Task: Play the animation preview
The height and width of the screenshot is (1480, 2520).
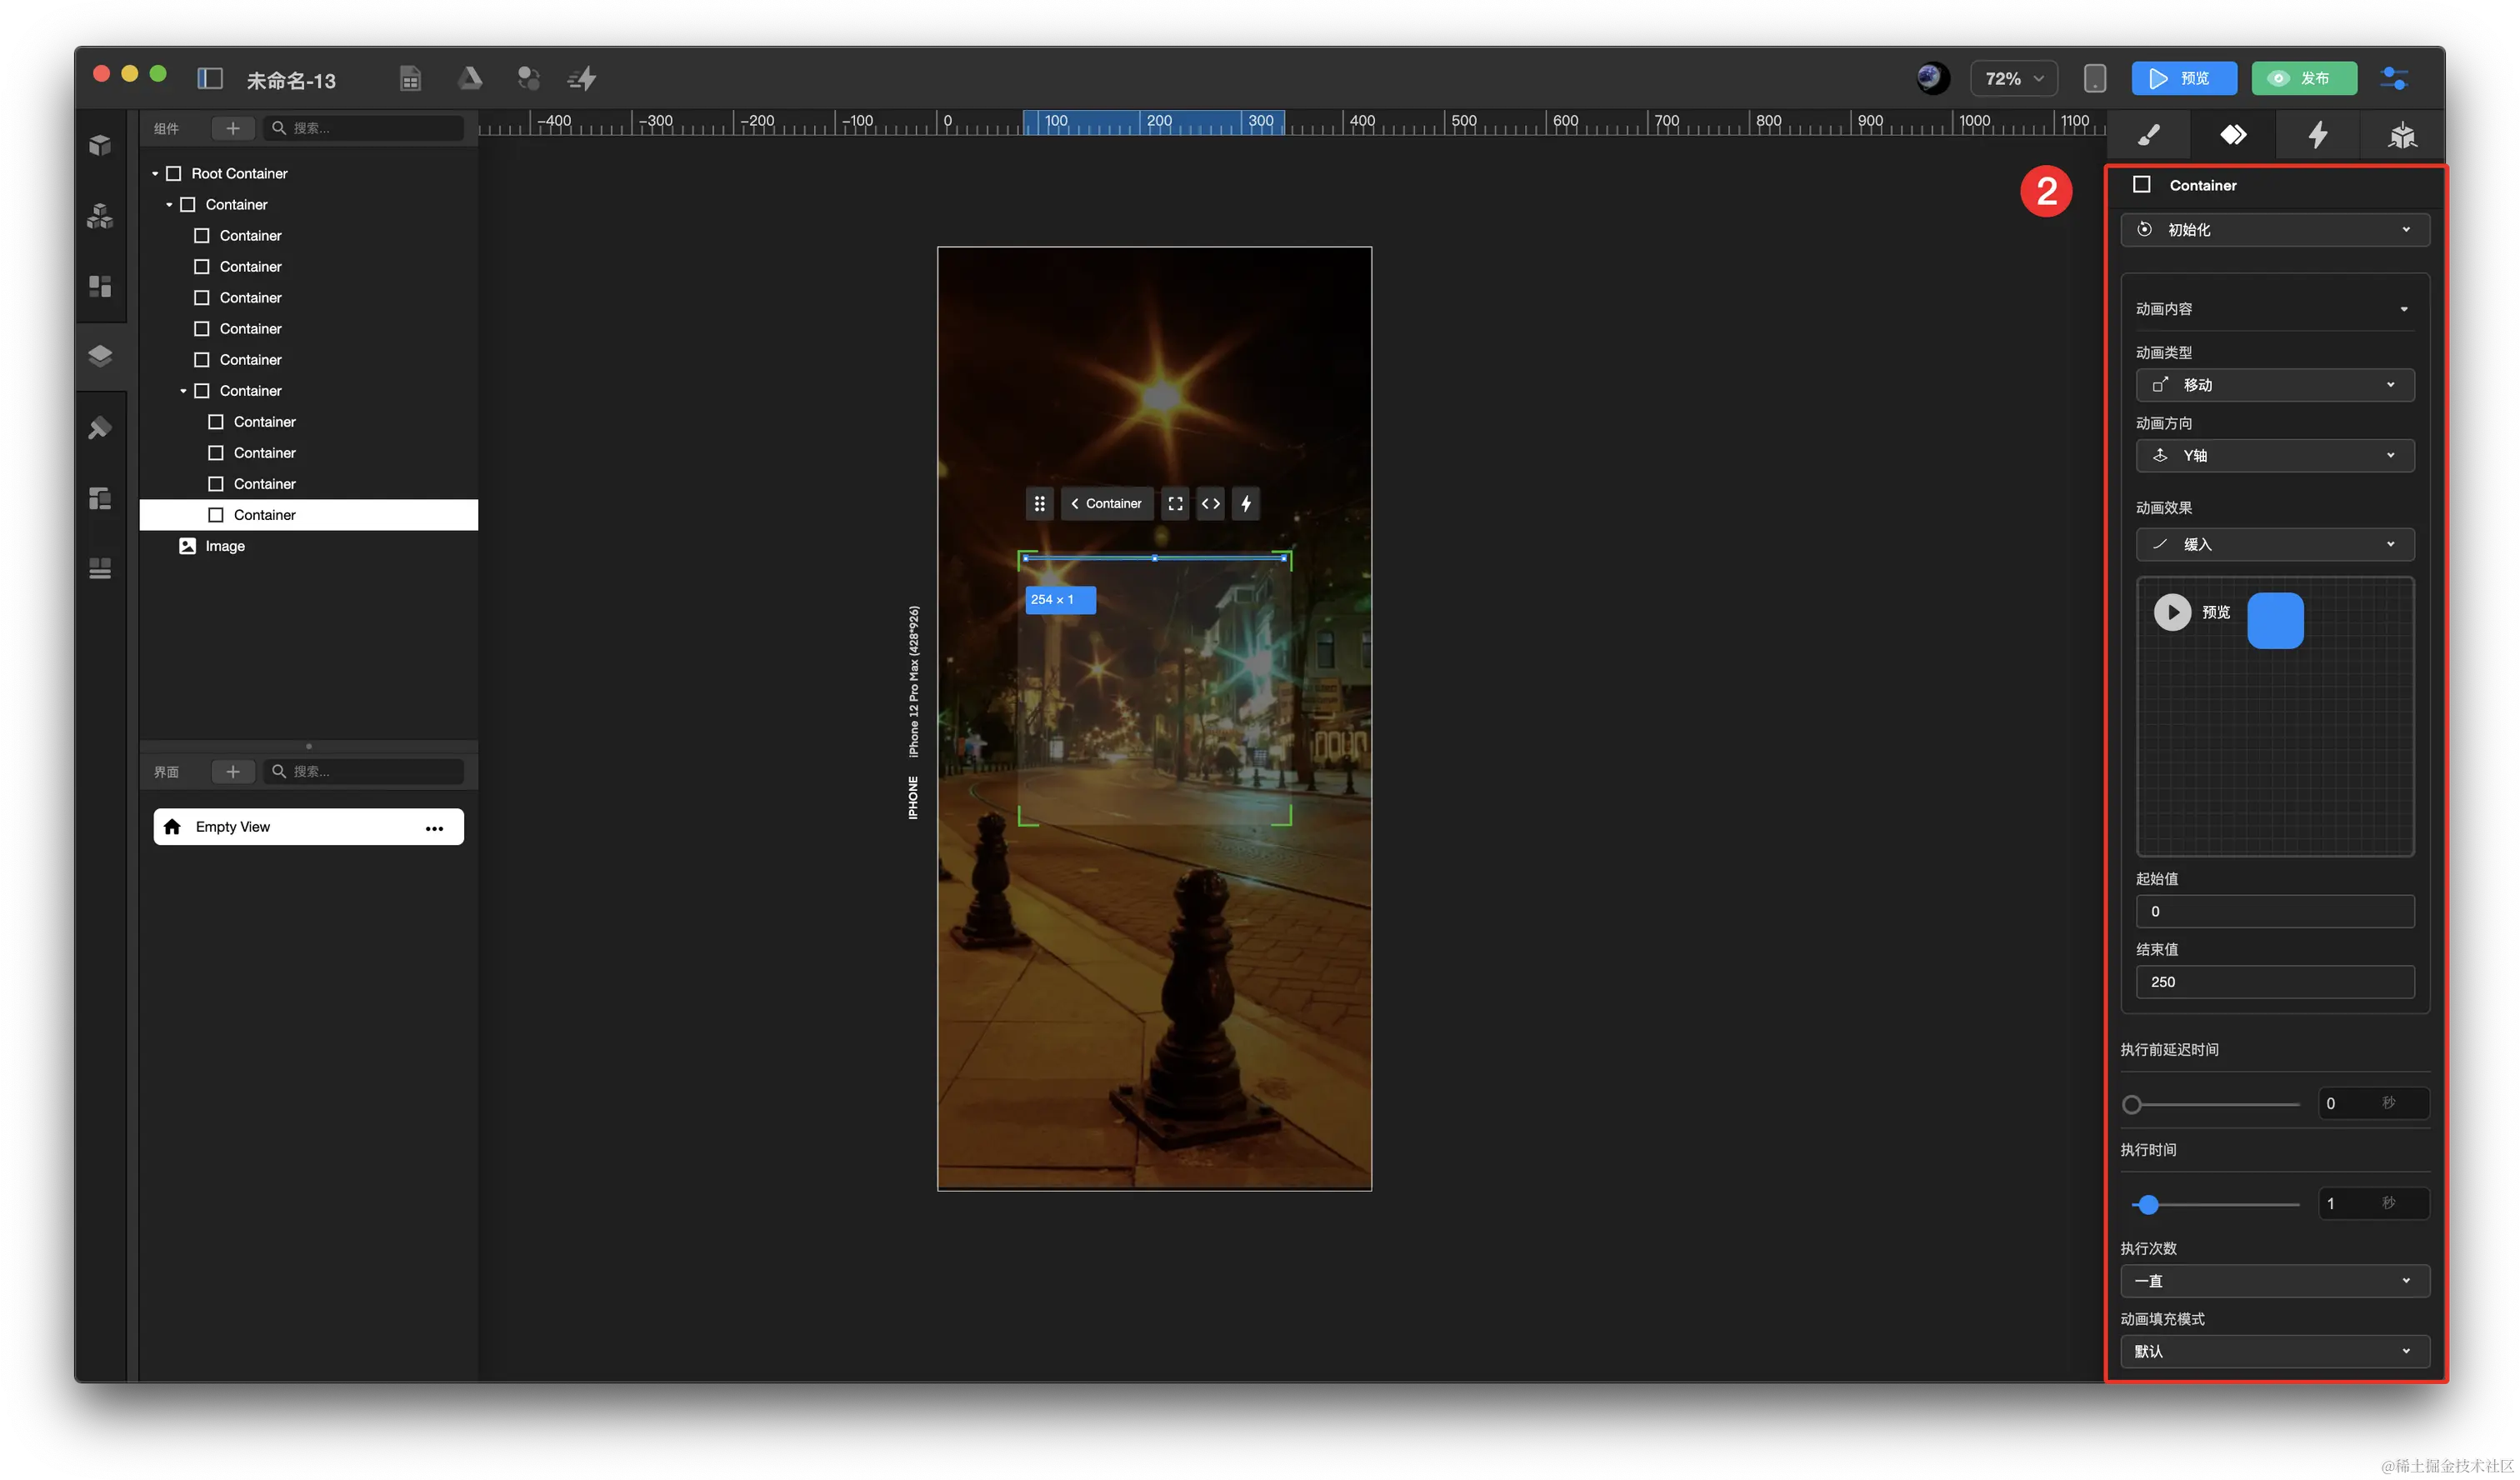Action: (x=2171, y=612)
